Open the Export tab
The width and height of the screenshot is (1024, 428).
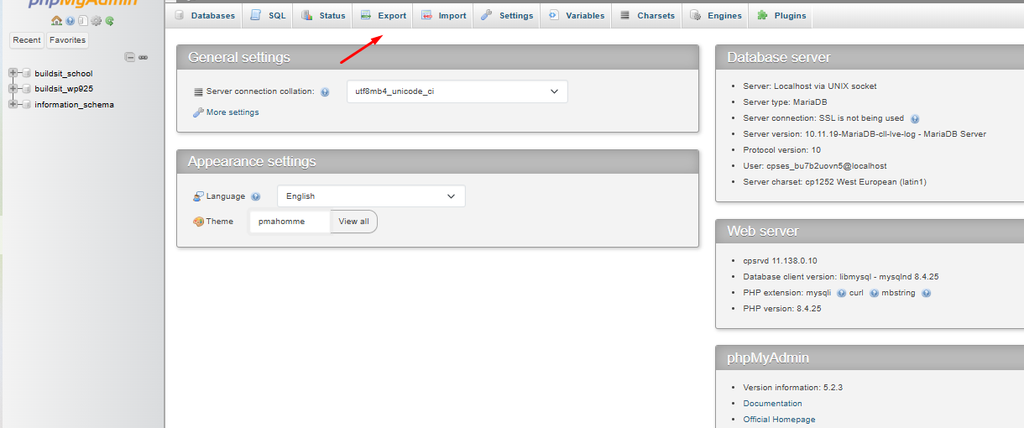click(x=383, y=16)
